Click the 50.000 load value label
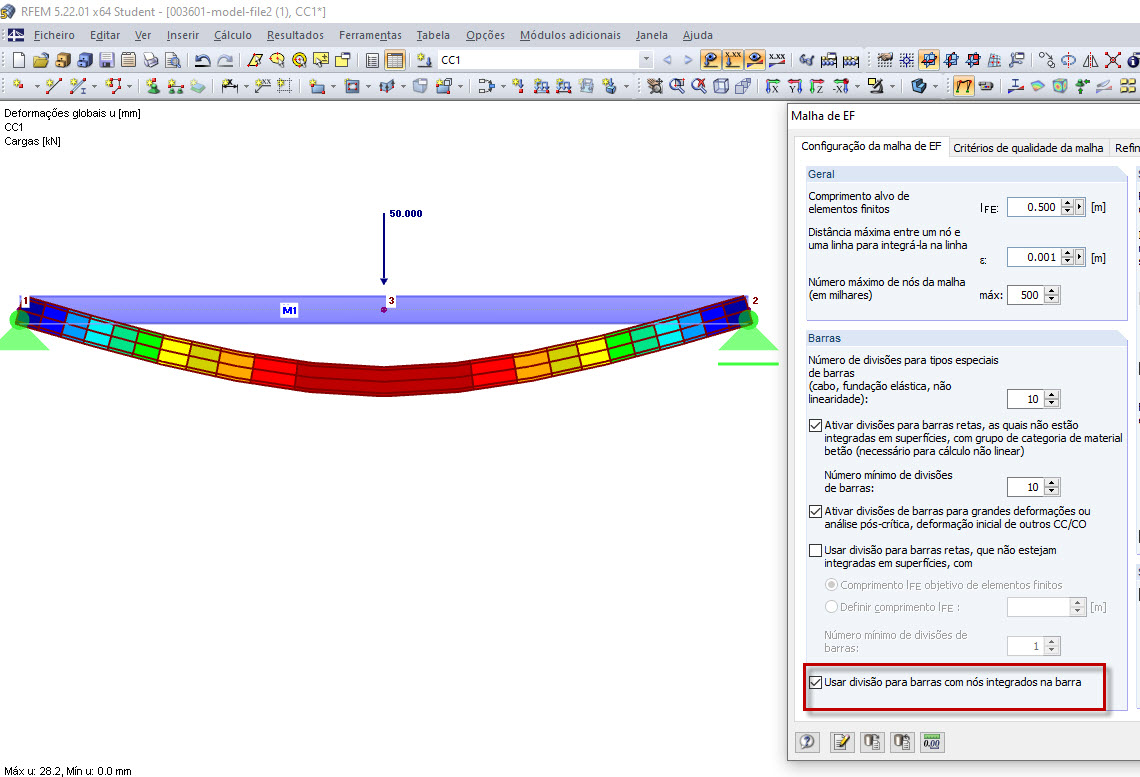The image size is (1140, 777). pos(406,214)
